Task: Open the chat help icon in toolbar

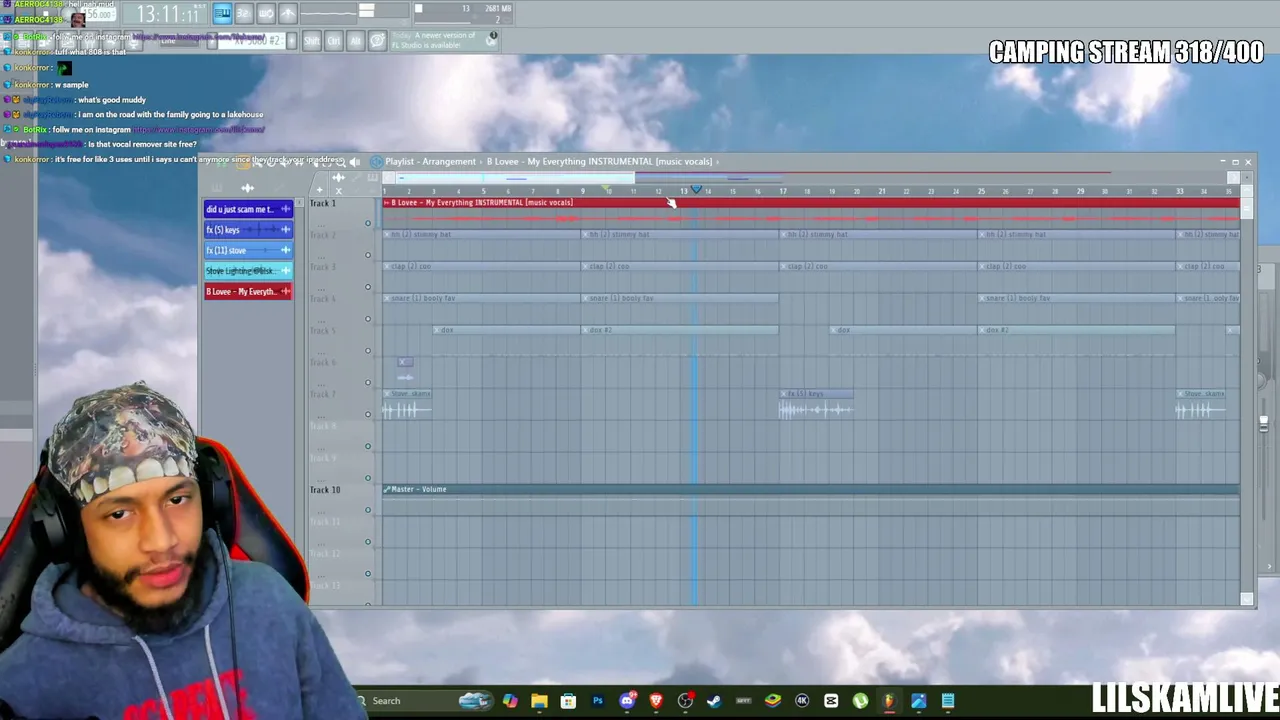Action: 377,40
